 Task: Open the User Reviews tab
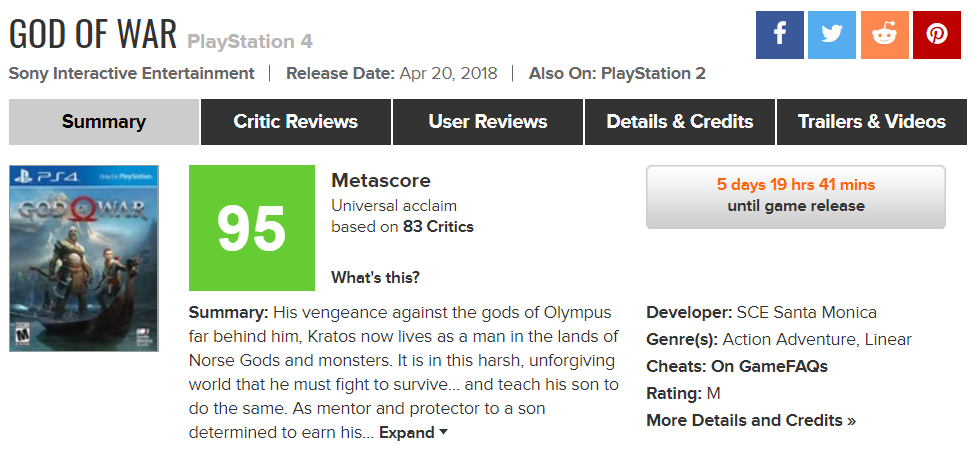488,122
